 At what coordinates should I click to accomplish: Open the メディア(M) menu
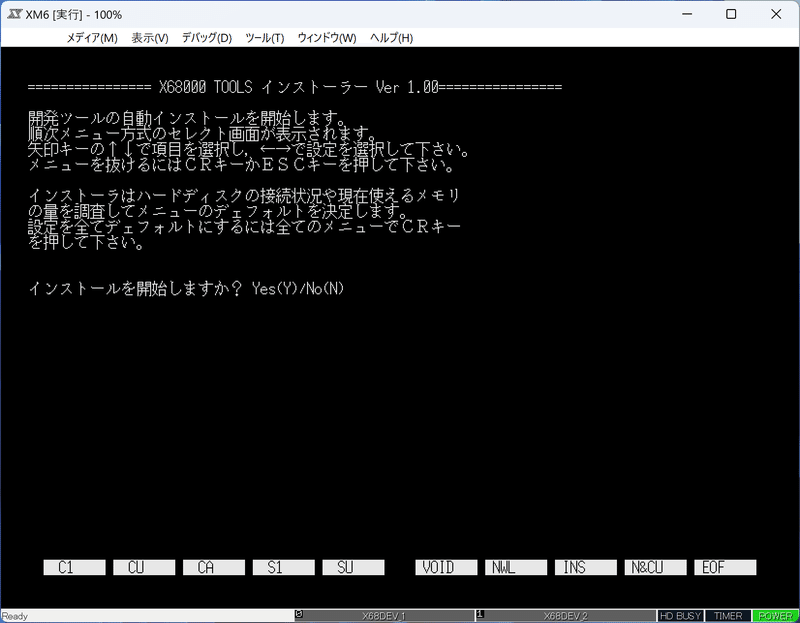click(92, 38)
